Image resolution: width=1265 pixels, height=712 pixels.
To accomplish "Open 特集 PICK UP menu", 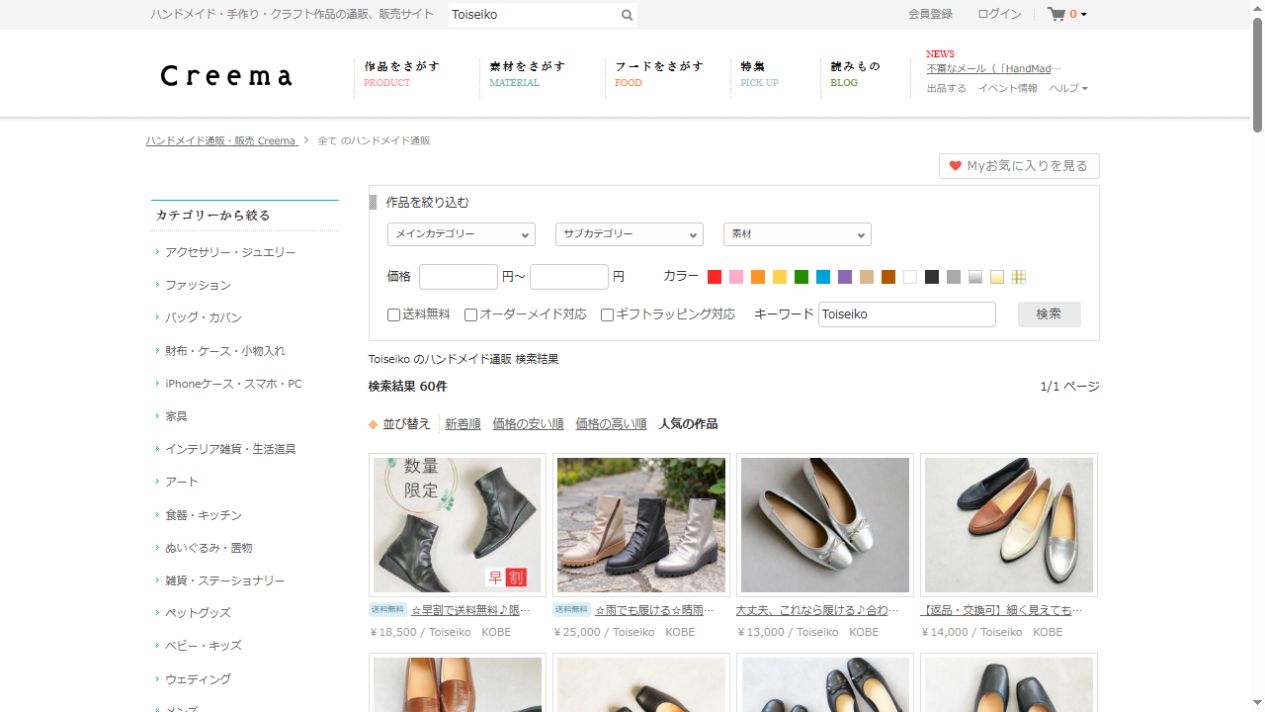I will pyautogui.click(x=759, y=74).
